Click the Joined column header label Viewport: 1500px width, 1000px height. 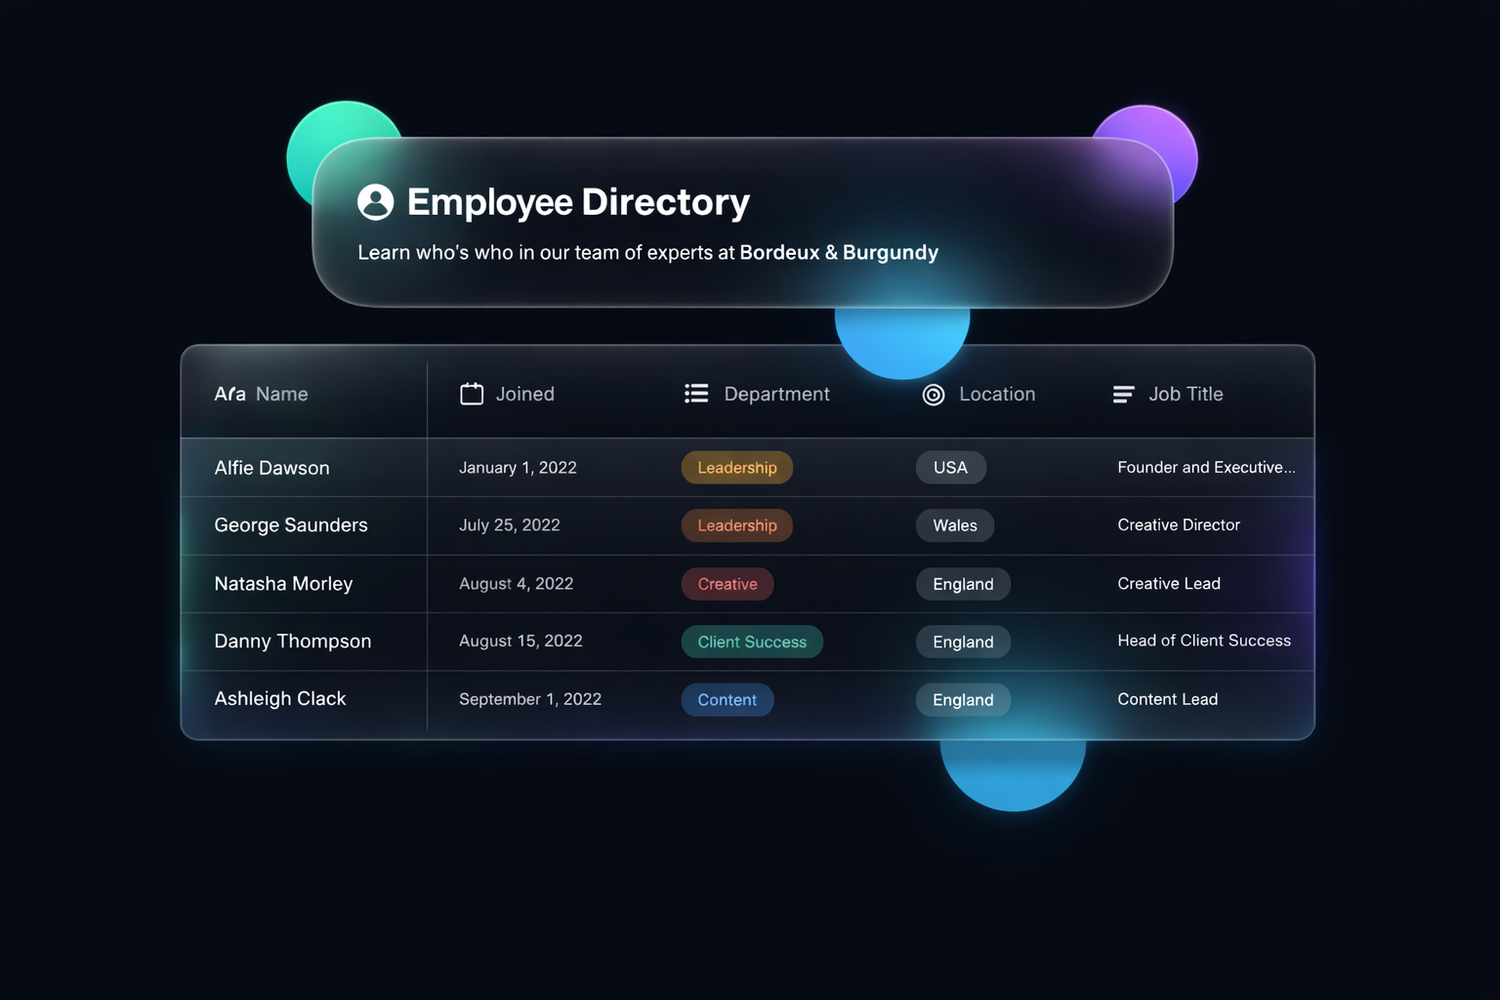525,394
